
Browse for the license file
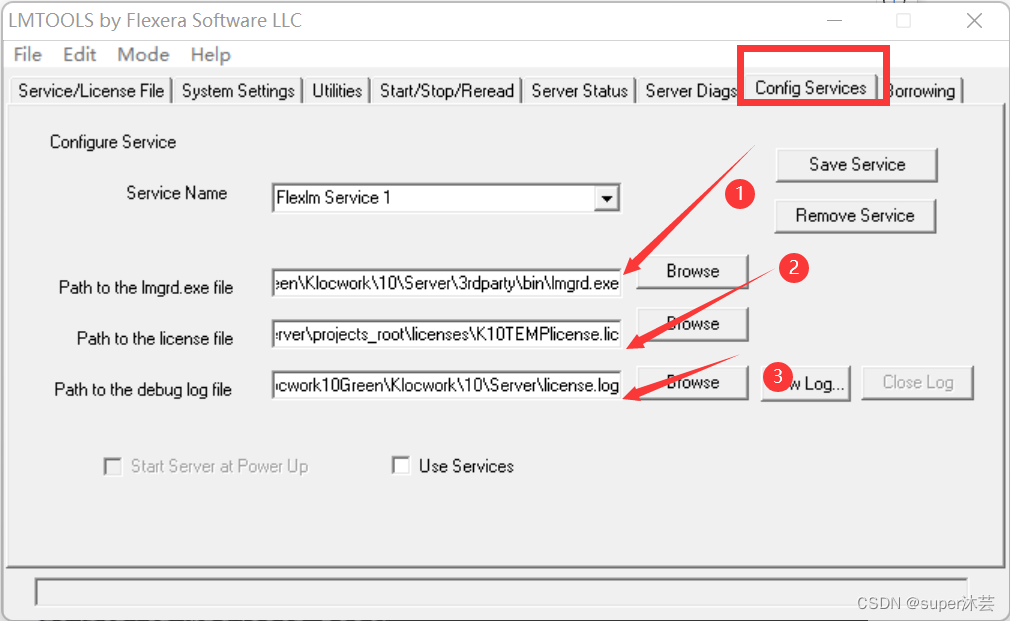click(x=692, y=324)
